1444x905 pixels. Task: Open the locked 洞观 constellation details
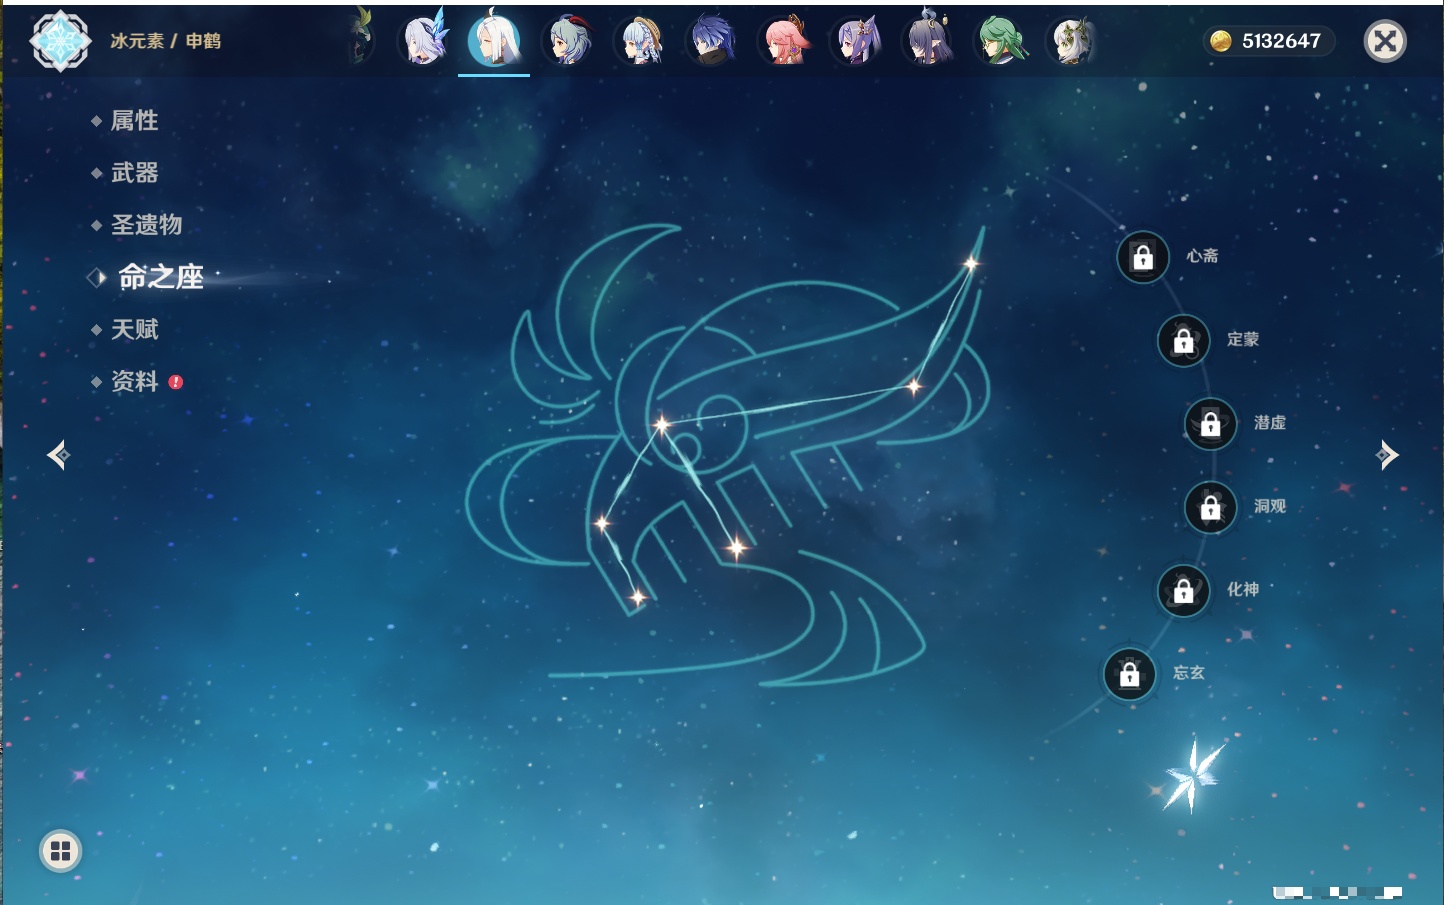click(x=1210, y=508)
